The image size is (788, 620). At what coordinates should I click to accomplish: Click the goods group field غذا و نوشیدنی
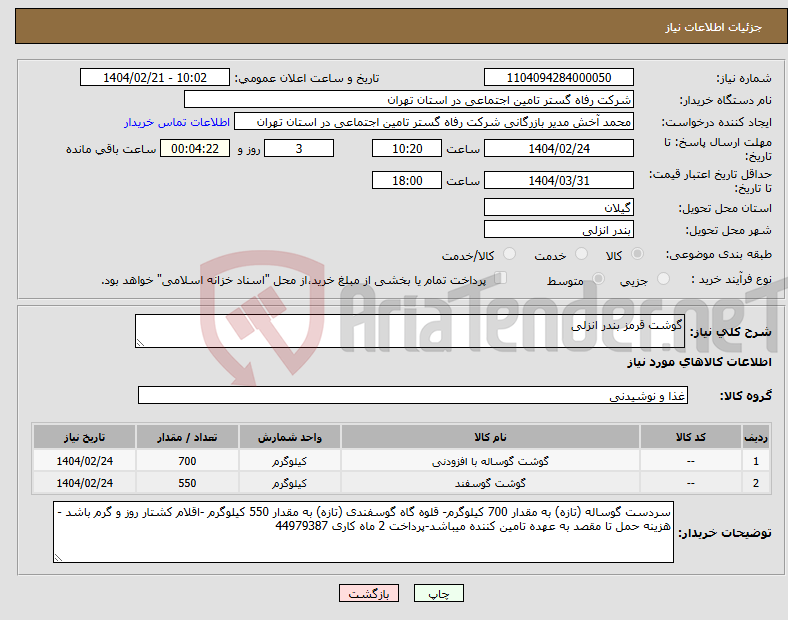[x=413, y=395]
